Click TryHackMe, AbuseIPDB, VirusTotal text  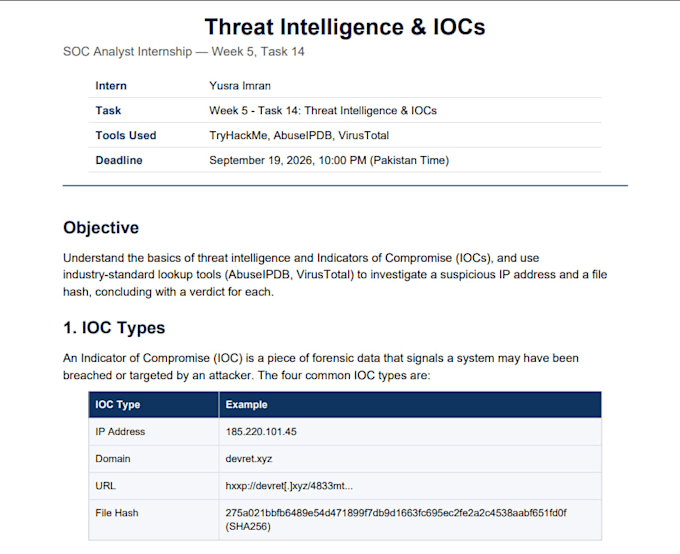click(299, 135)
